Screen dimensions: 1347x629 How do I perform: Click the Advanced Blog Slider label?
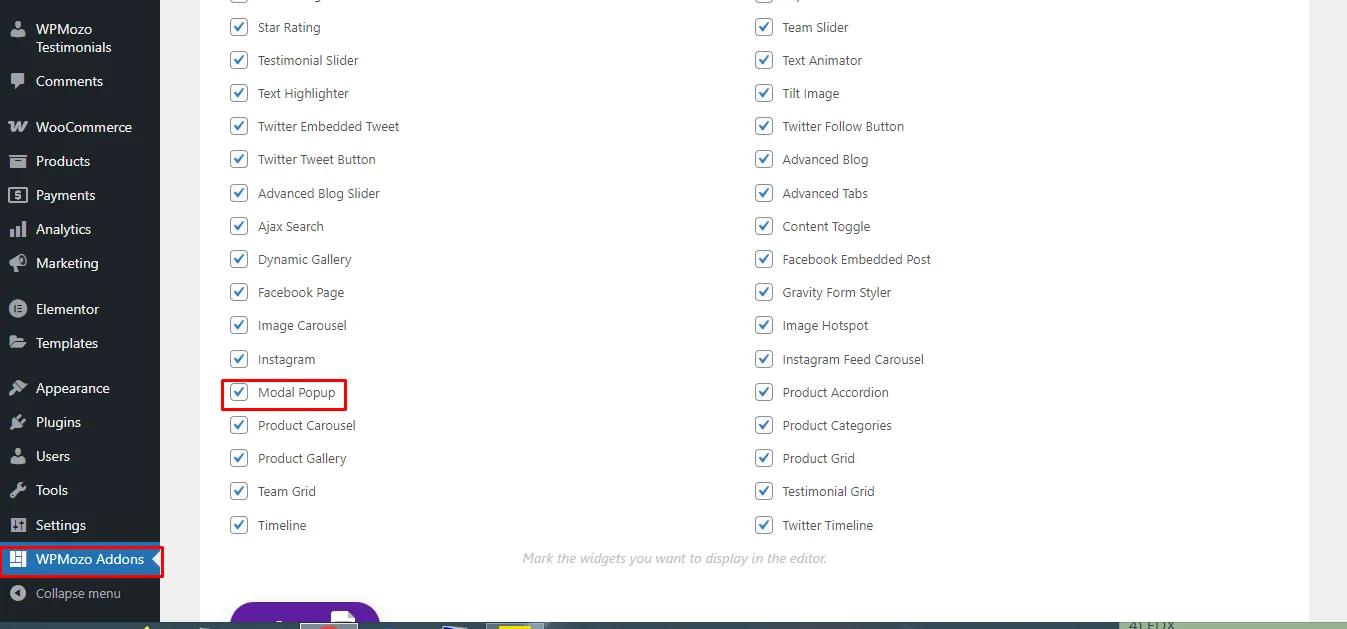tap(319, 193)
